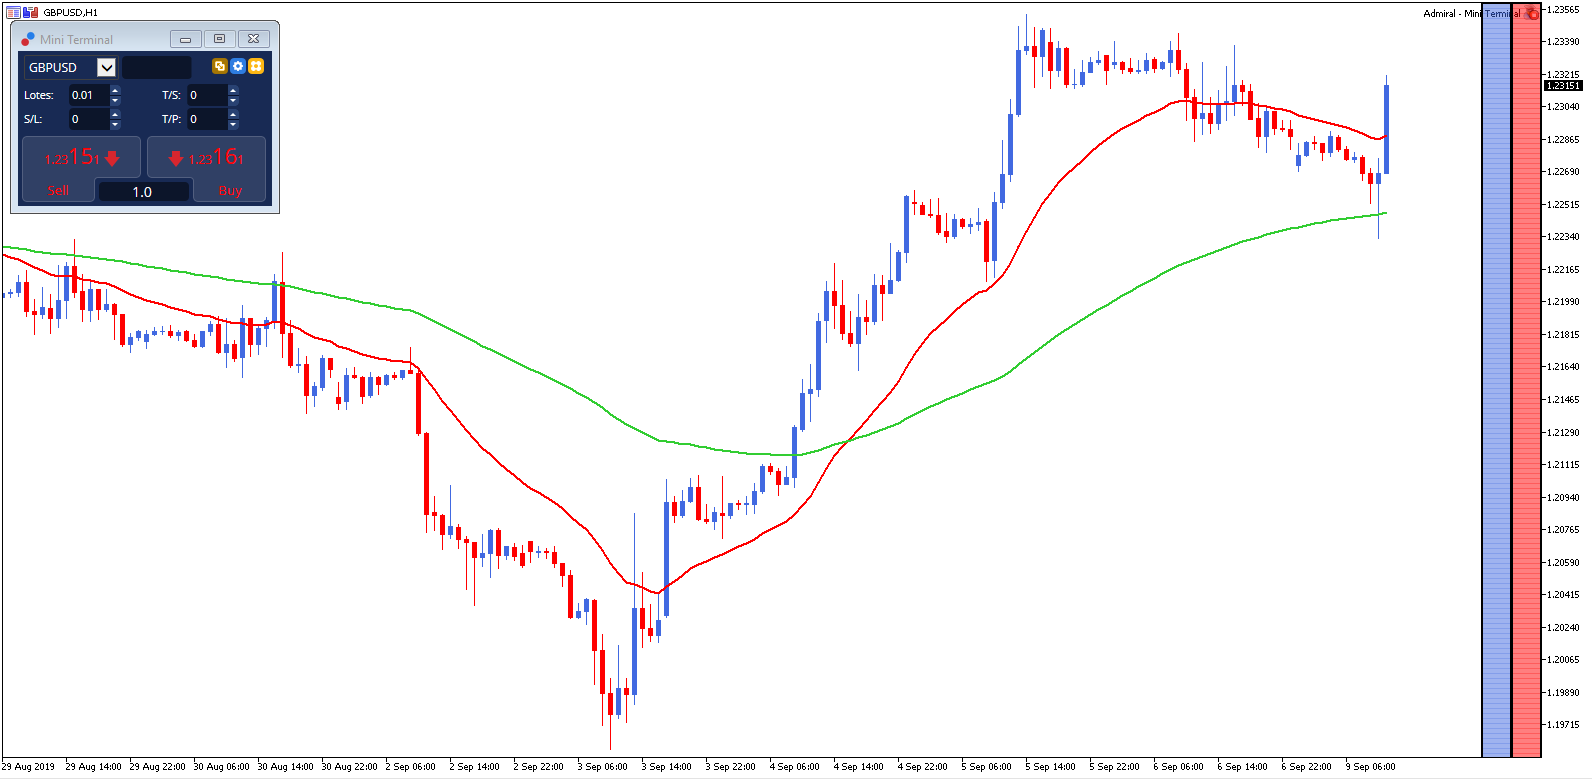Click the Lotes input field showing 0.01
This screenshot has width=1592, height=779.
point(88,95)
